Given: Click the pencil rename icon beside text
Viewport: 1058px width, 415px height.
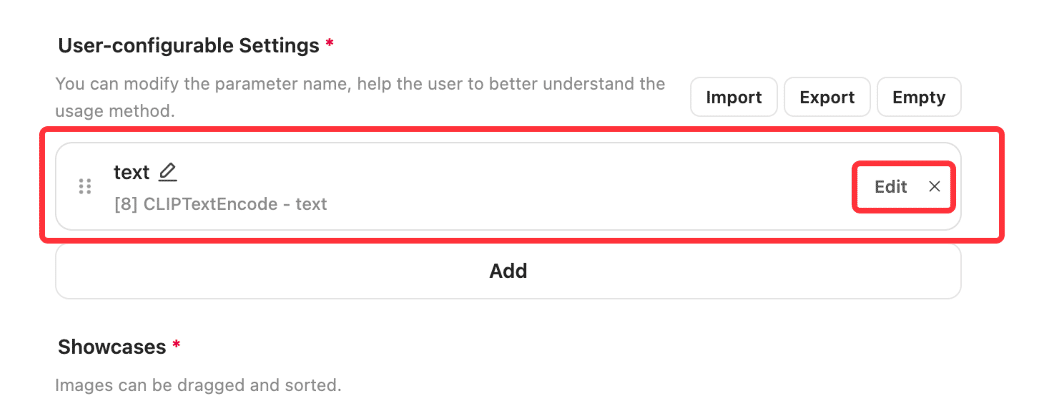Looking at the screenshot, I should pyautogui.click(x=167, y=172).
